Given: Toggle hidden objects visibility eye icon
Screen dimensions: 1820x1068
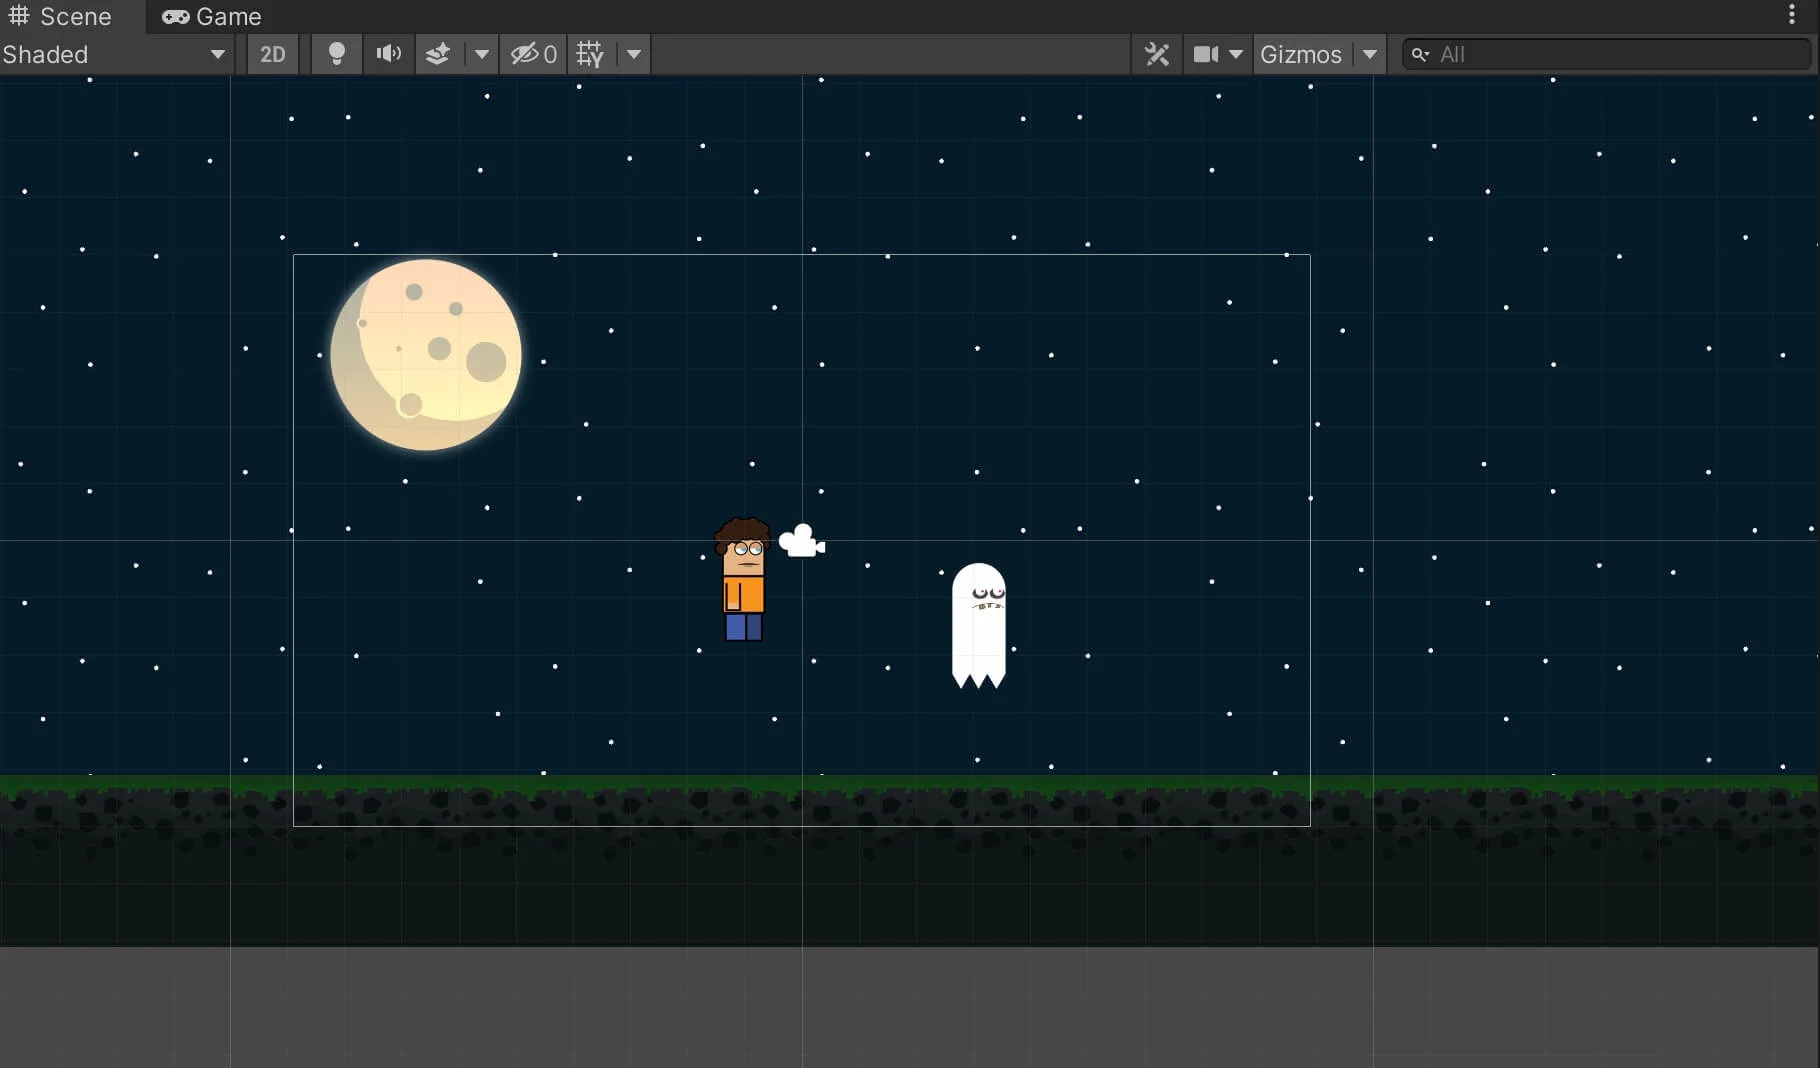Looking at the screenshot, I should click(533, 54).
